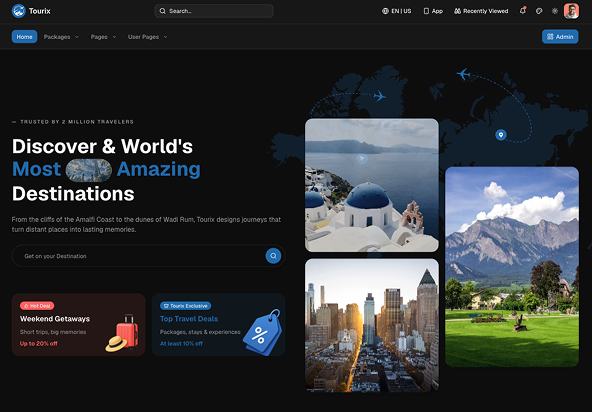Viewport: 592px width, 412px height.
Task: Open the notifications bell
Action: (523, 11)
